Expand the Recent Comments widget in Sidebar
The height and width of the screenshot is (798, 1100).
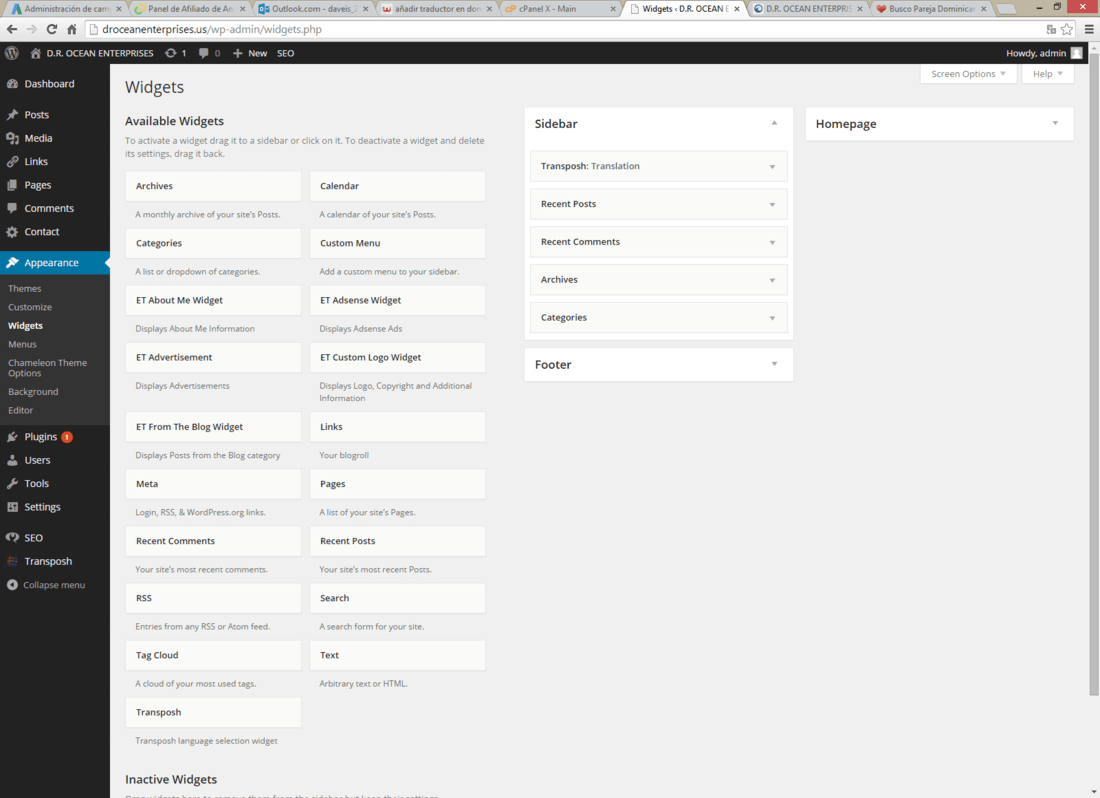click(x=772, y=243)
